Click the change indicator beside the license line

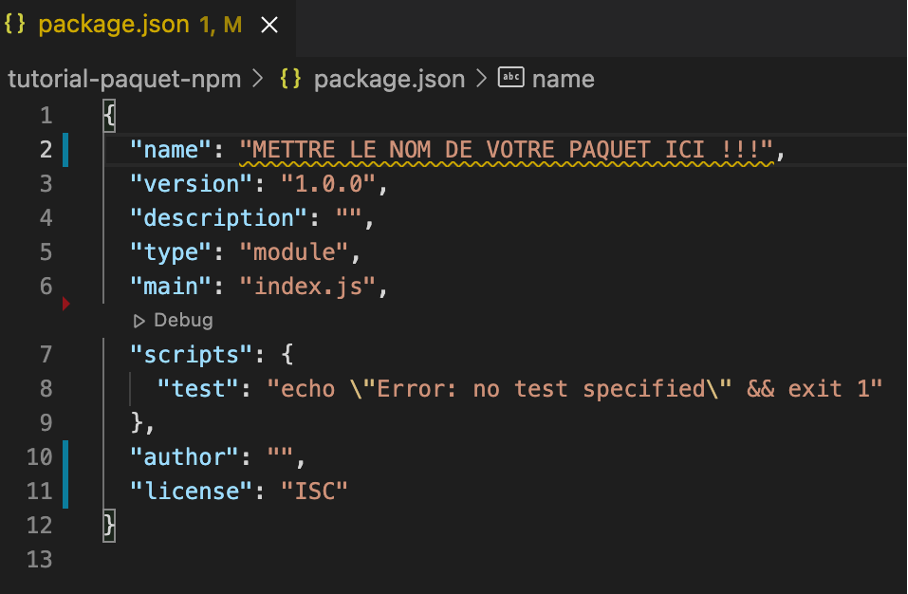64,491
